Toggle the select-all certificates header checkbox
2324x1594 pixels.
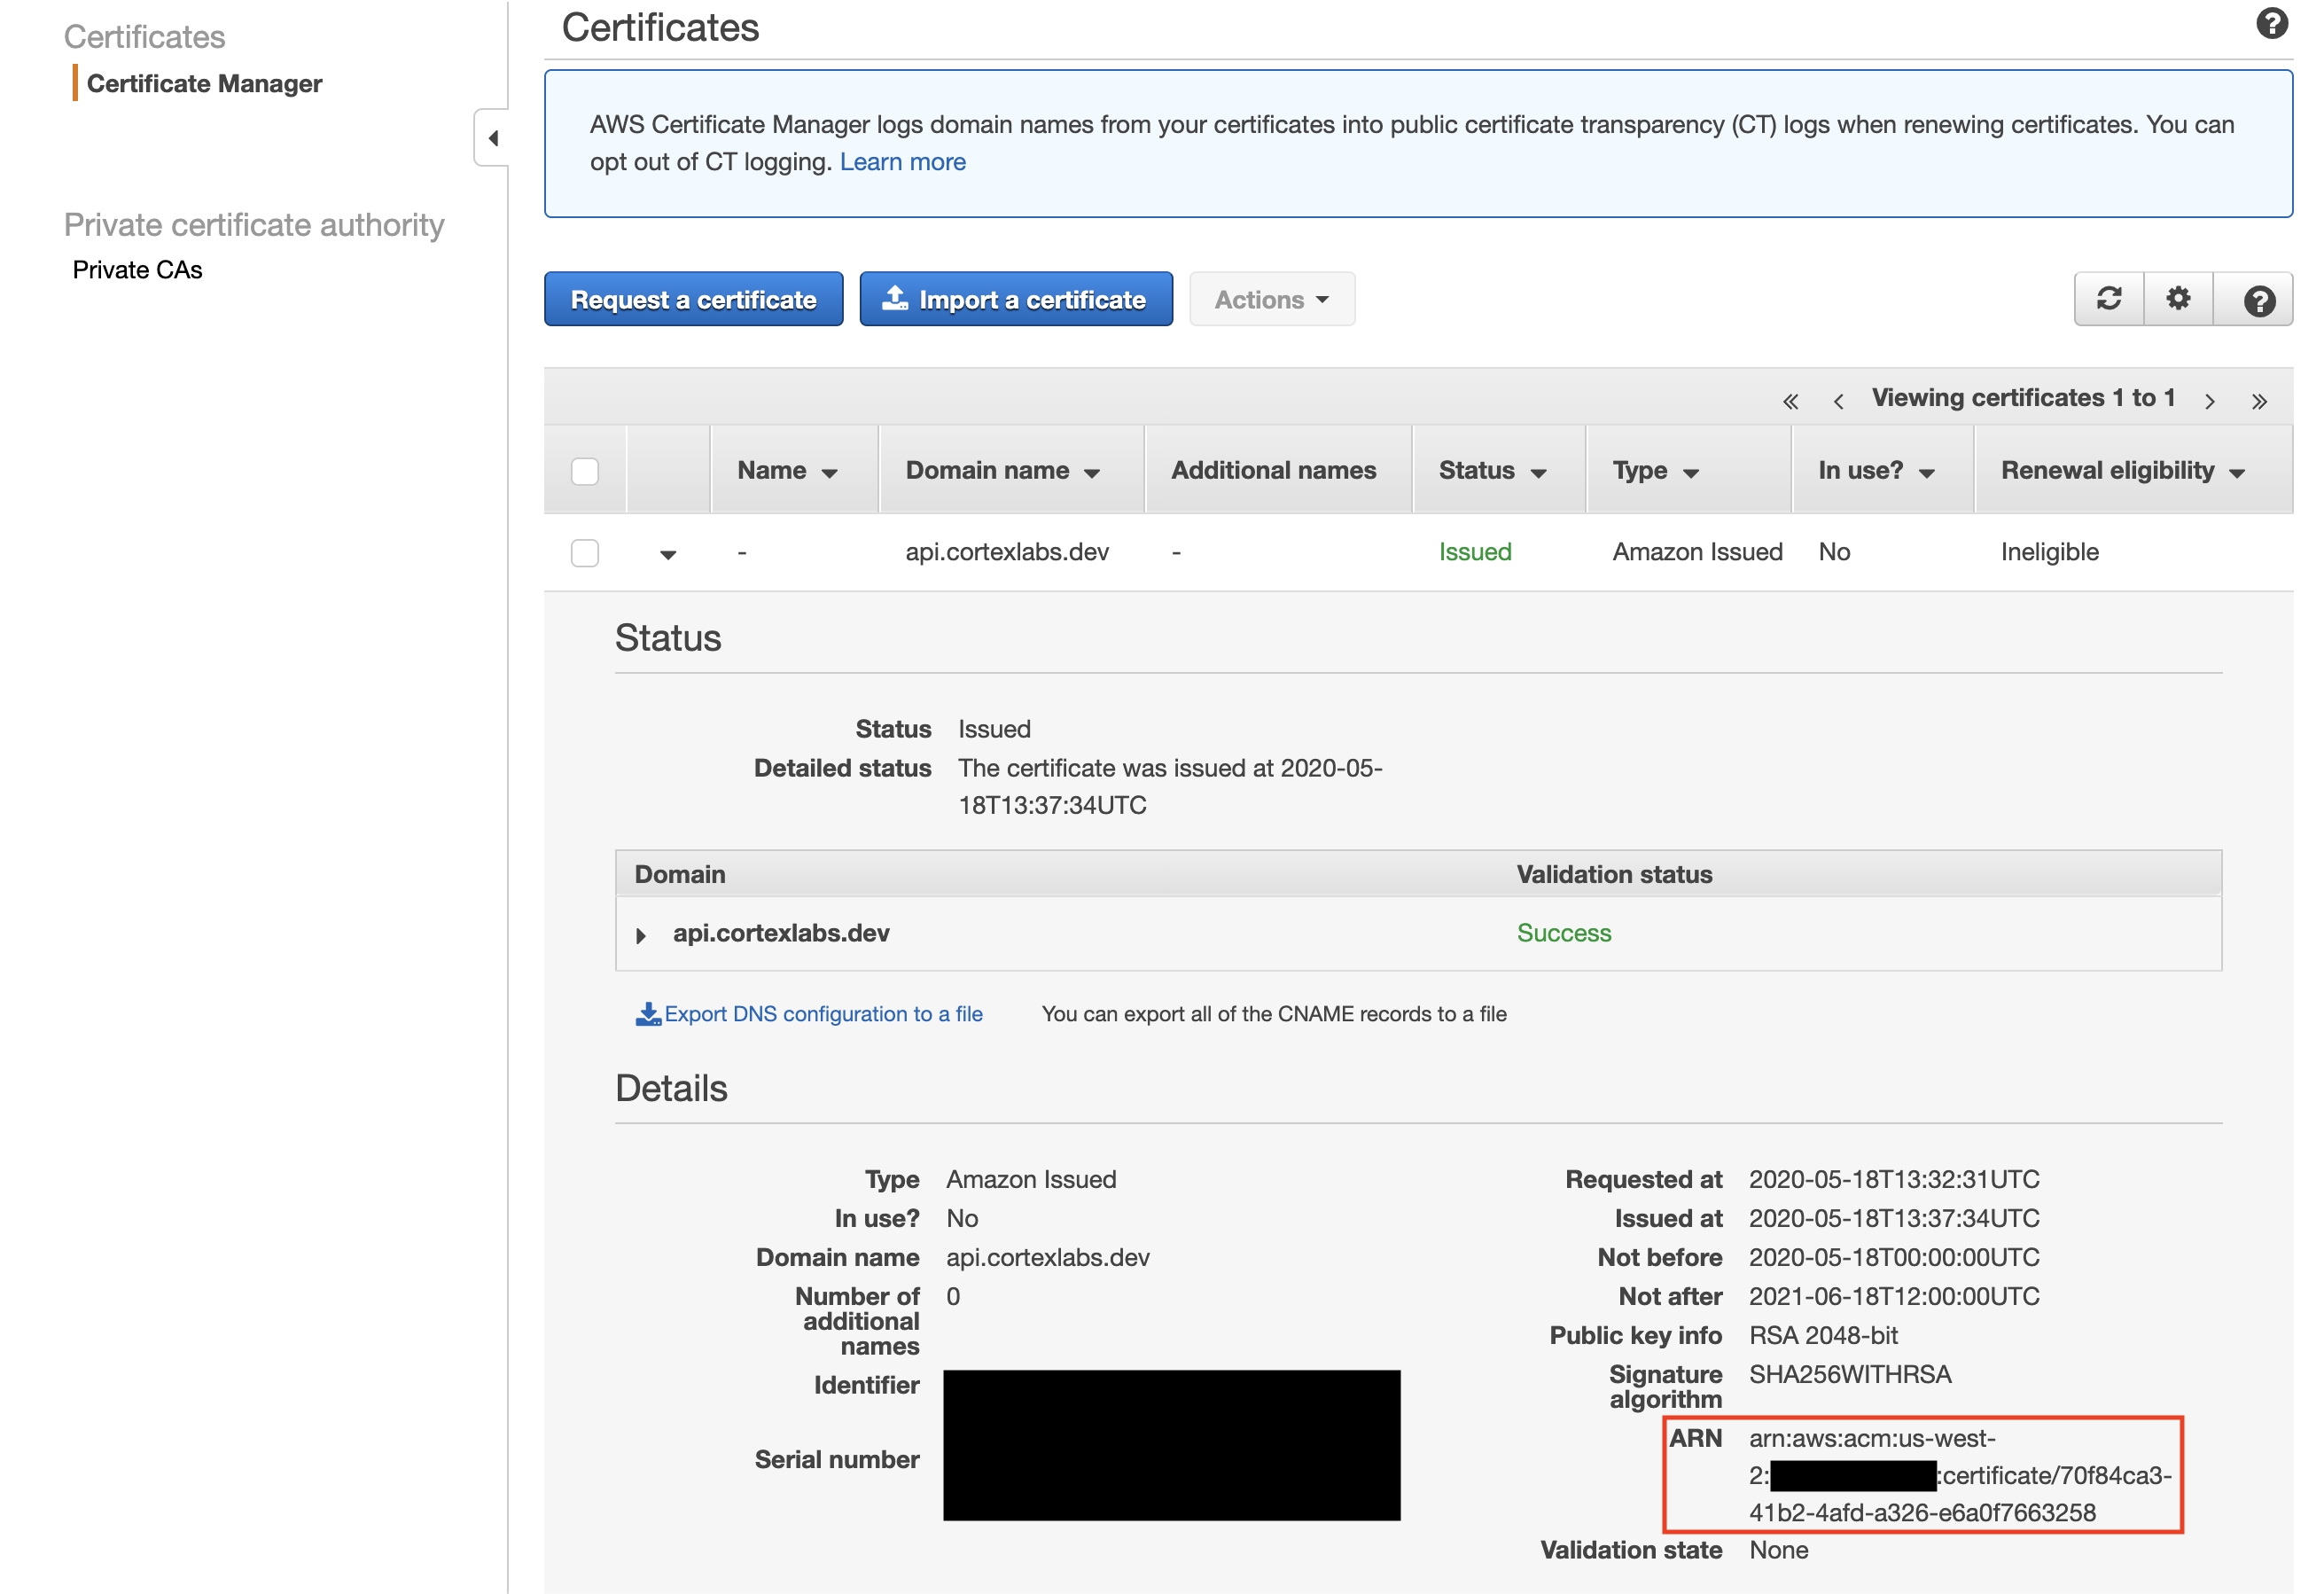(x=585, y=471)
